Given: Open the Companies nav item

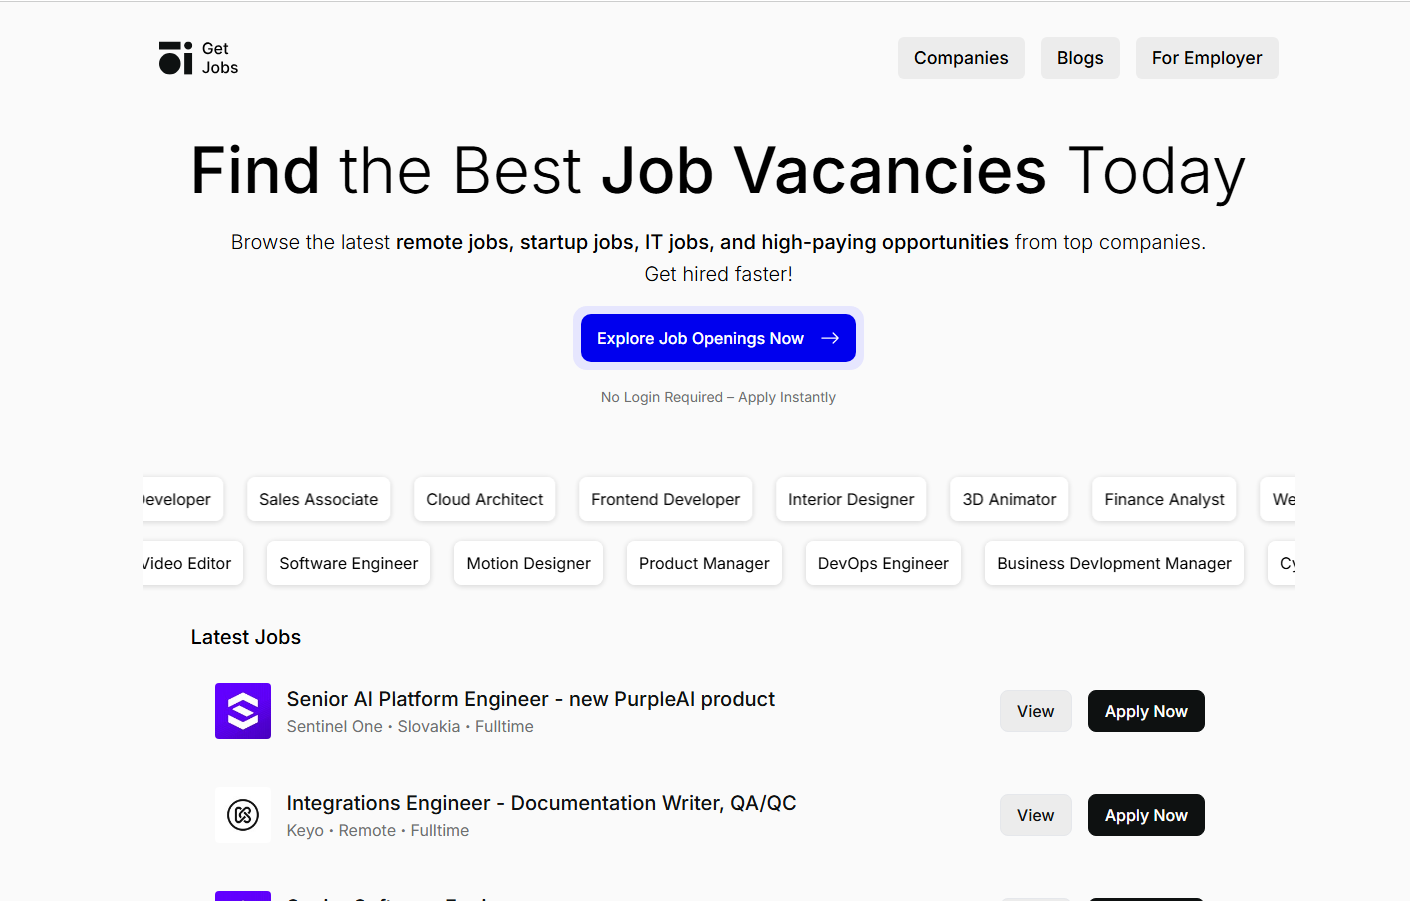Looking at the screenshot, I should point(961,58).
